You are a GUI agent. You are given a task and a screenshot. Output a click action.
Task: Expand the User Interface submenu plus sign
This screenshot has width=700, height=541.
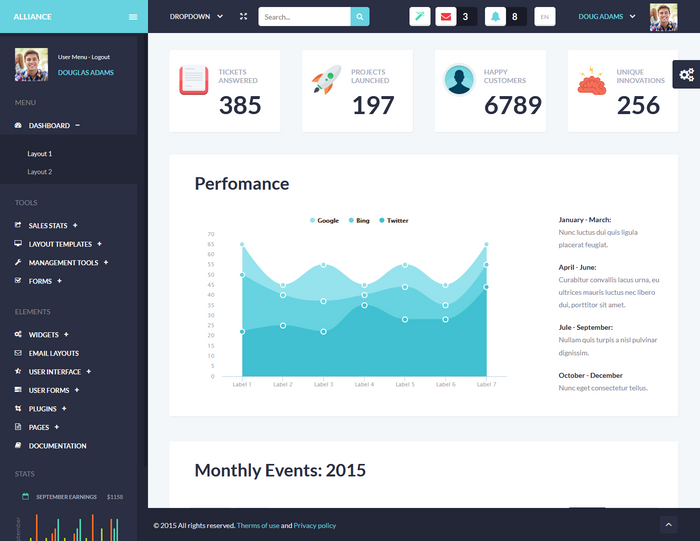tap(88, 371)
